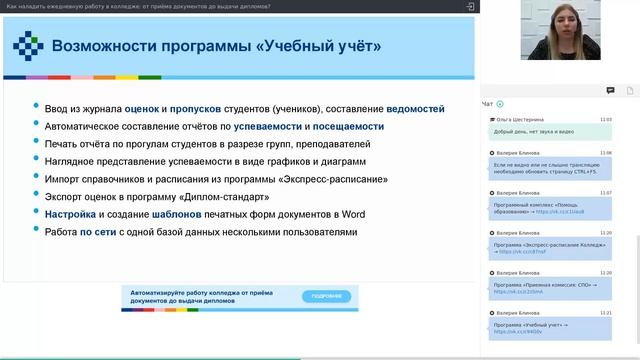Click the slide title «Возможности программы «Учебный учёт»
Viewport: 640px width, 360px height.
pyautogui.click(x=216, y=46)
